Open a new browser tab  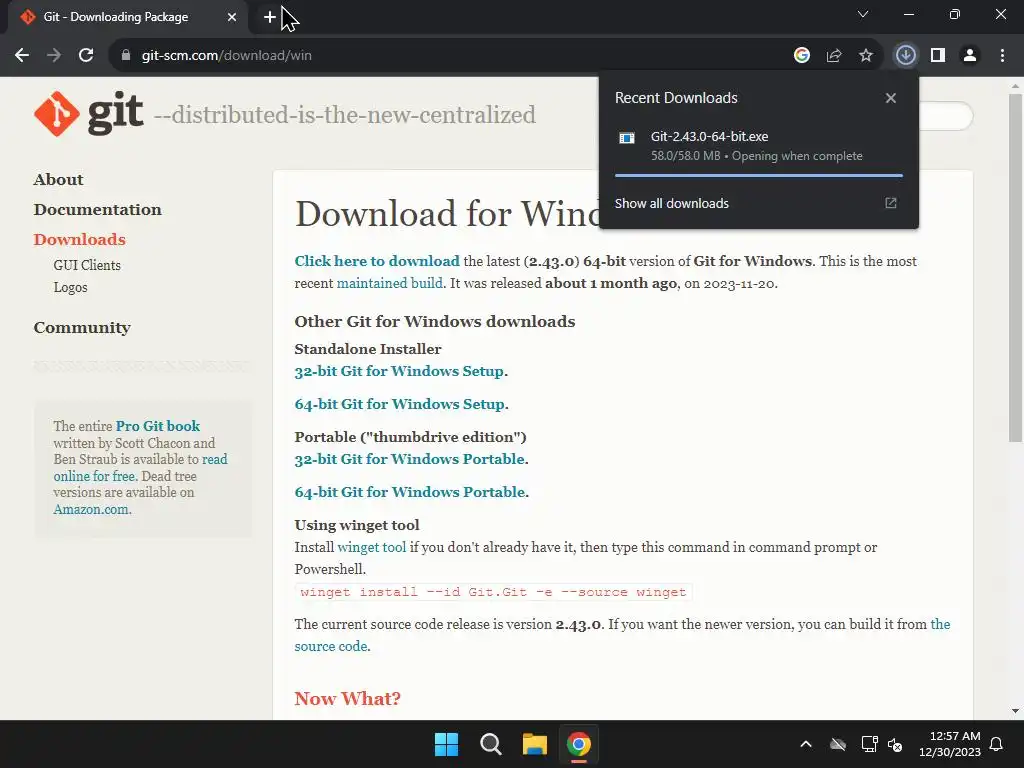[x=270, y=17]
